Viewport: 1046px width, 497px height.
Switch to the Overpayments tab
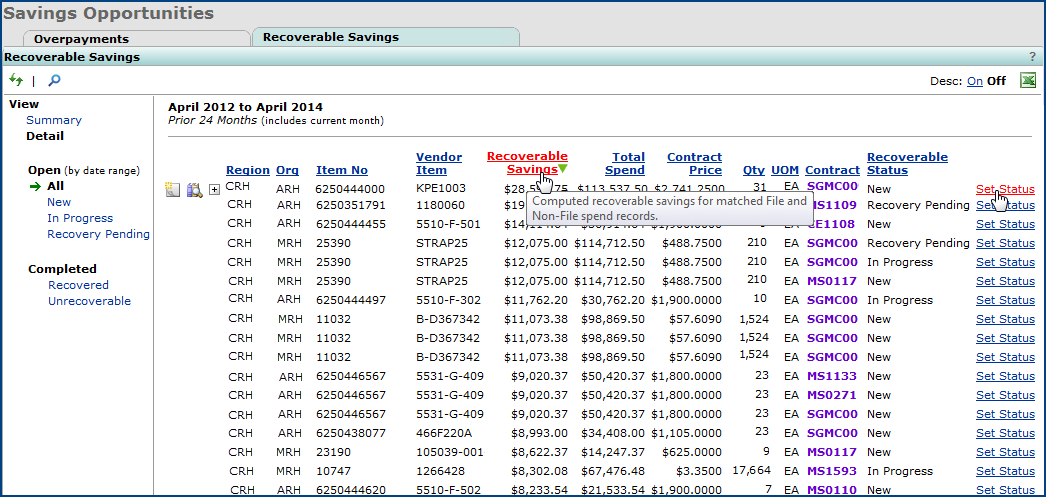(x=81, y=39)
